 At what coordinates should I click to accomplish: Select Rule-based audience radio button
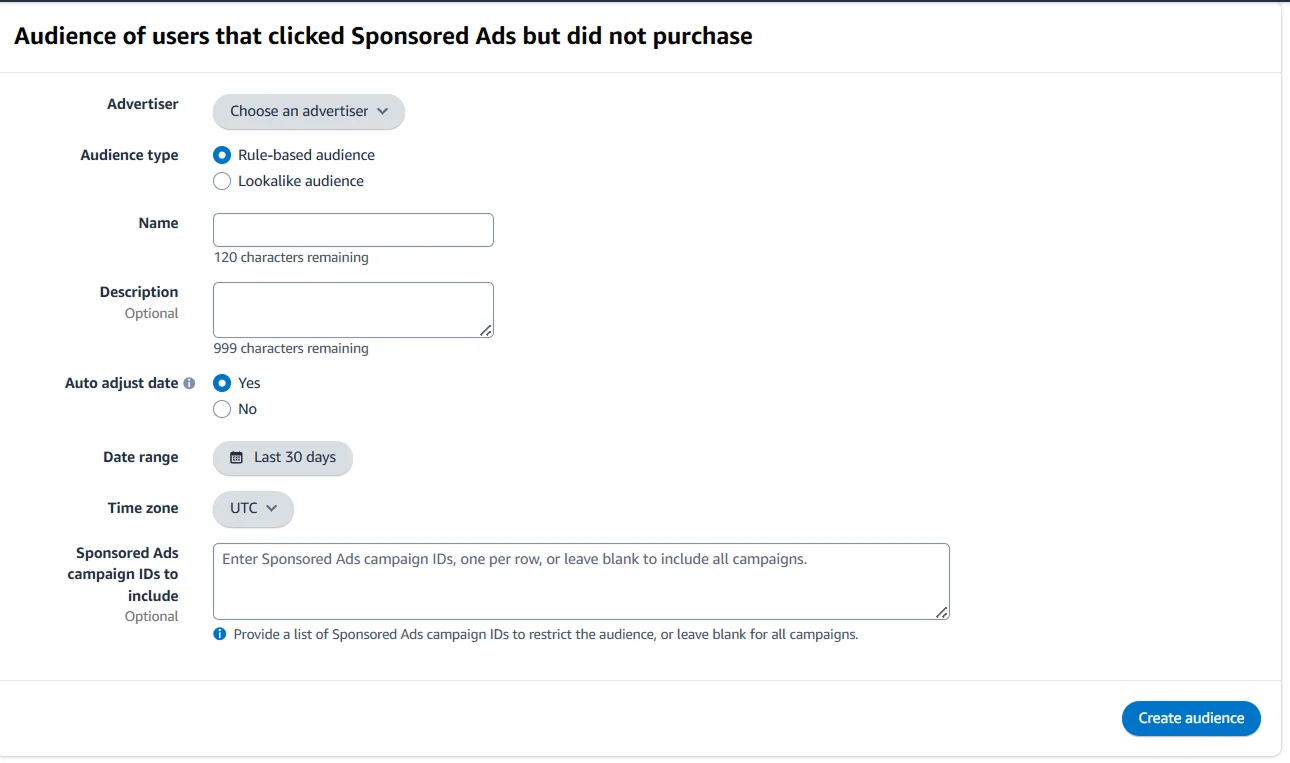[x=222, y=155]
